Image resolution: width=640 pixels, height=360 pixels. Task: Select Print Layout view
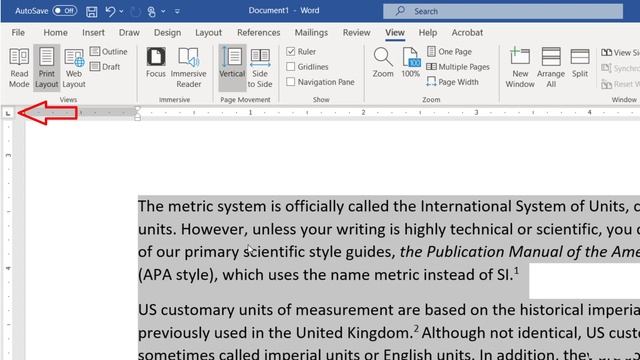coord(47,67)
